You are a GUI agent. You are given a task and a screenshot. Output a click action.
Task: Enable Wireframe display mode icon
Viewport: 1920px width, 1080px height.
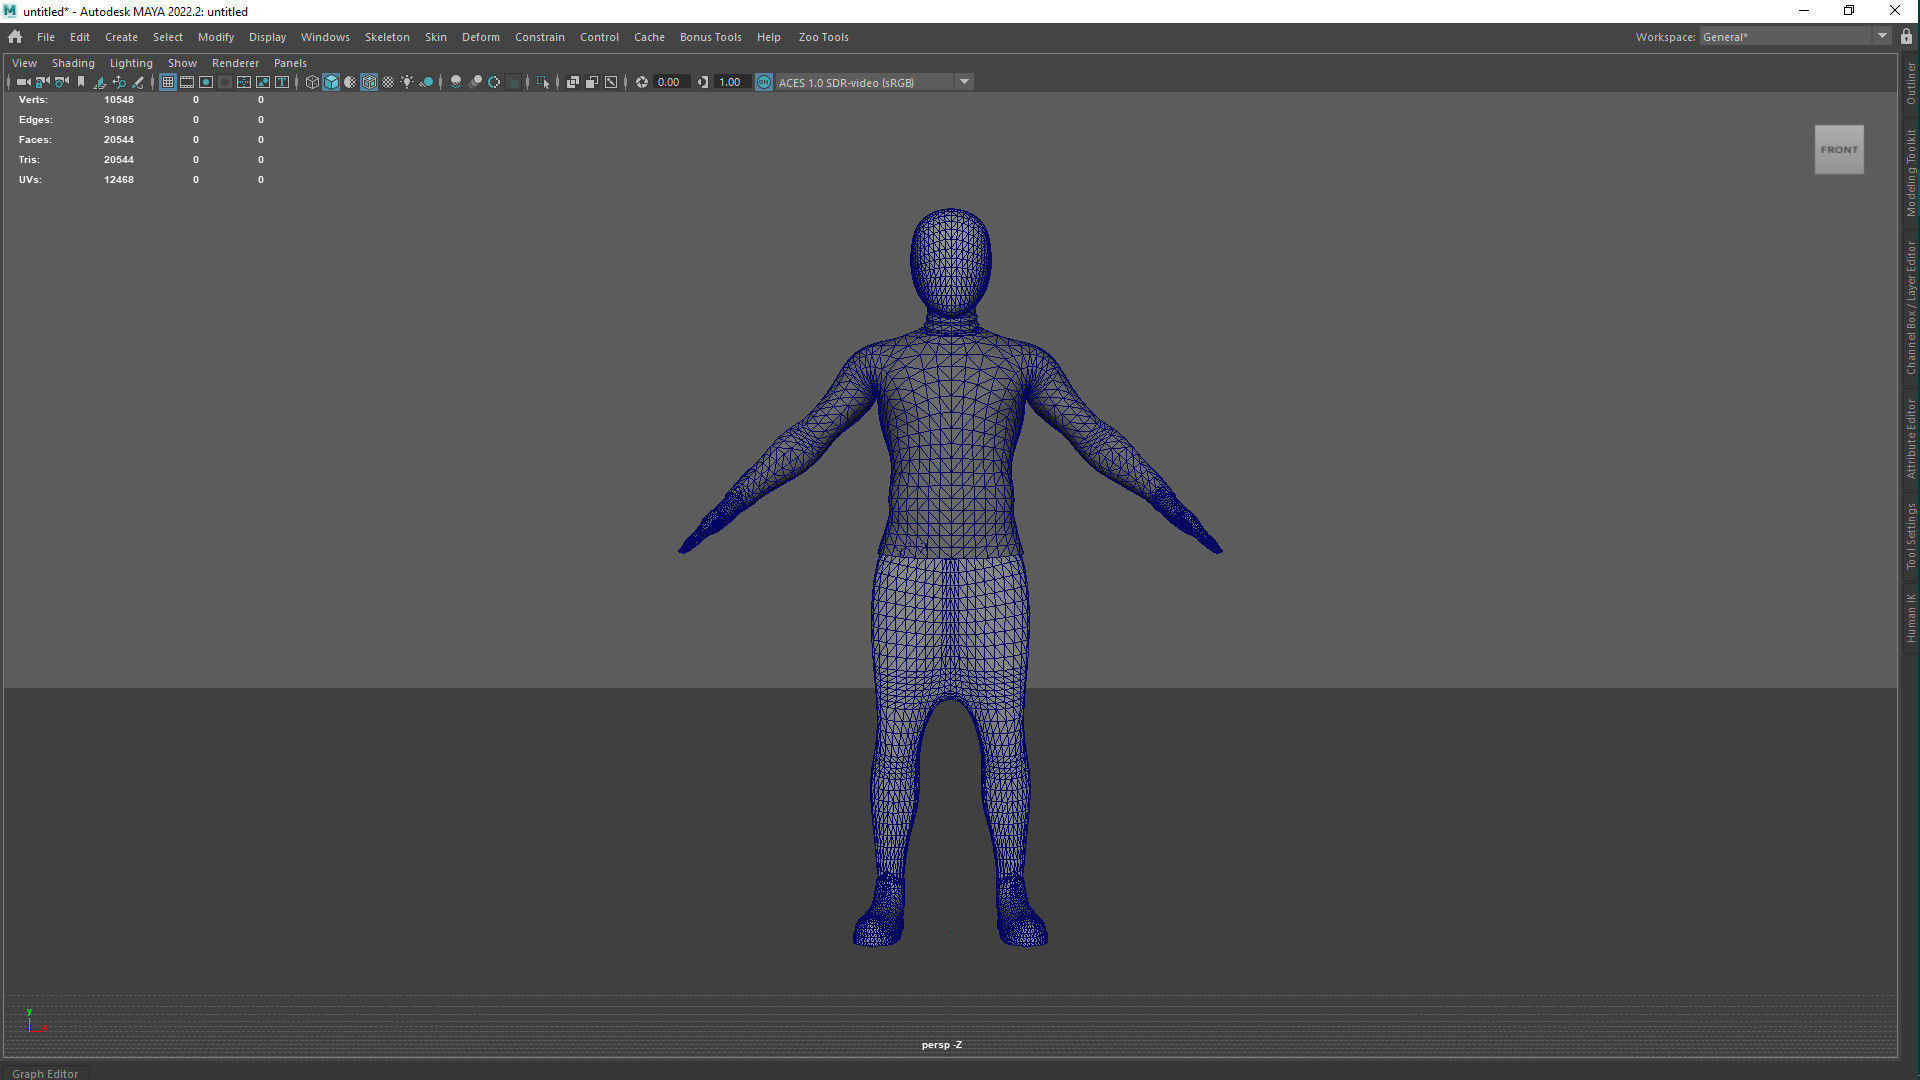pos(312,82)
